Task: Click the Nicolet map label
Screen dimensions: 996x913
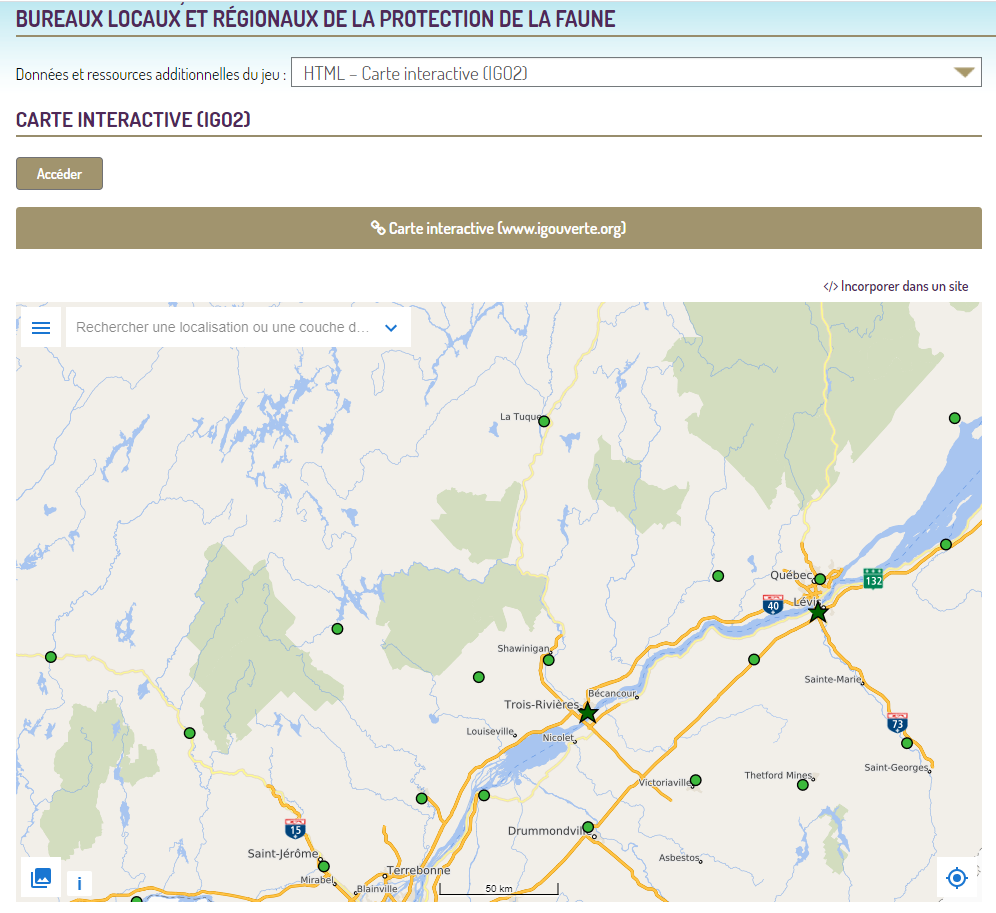Action: (x=558, y=738)
